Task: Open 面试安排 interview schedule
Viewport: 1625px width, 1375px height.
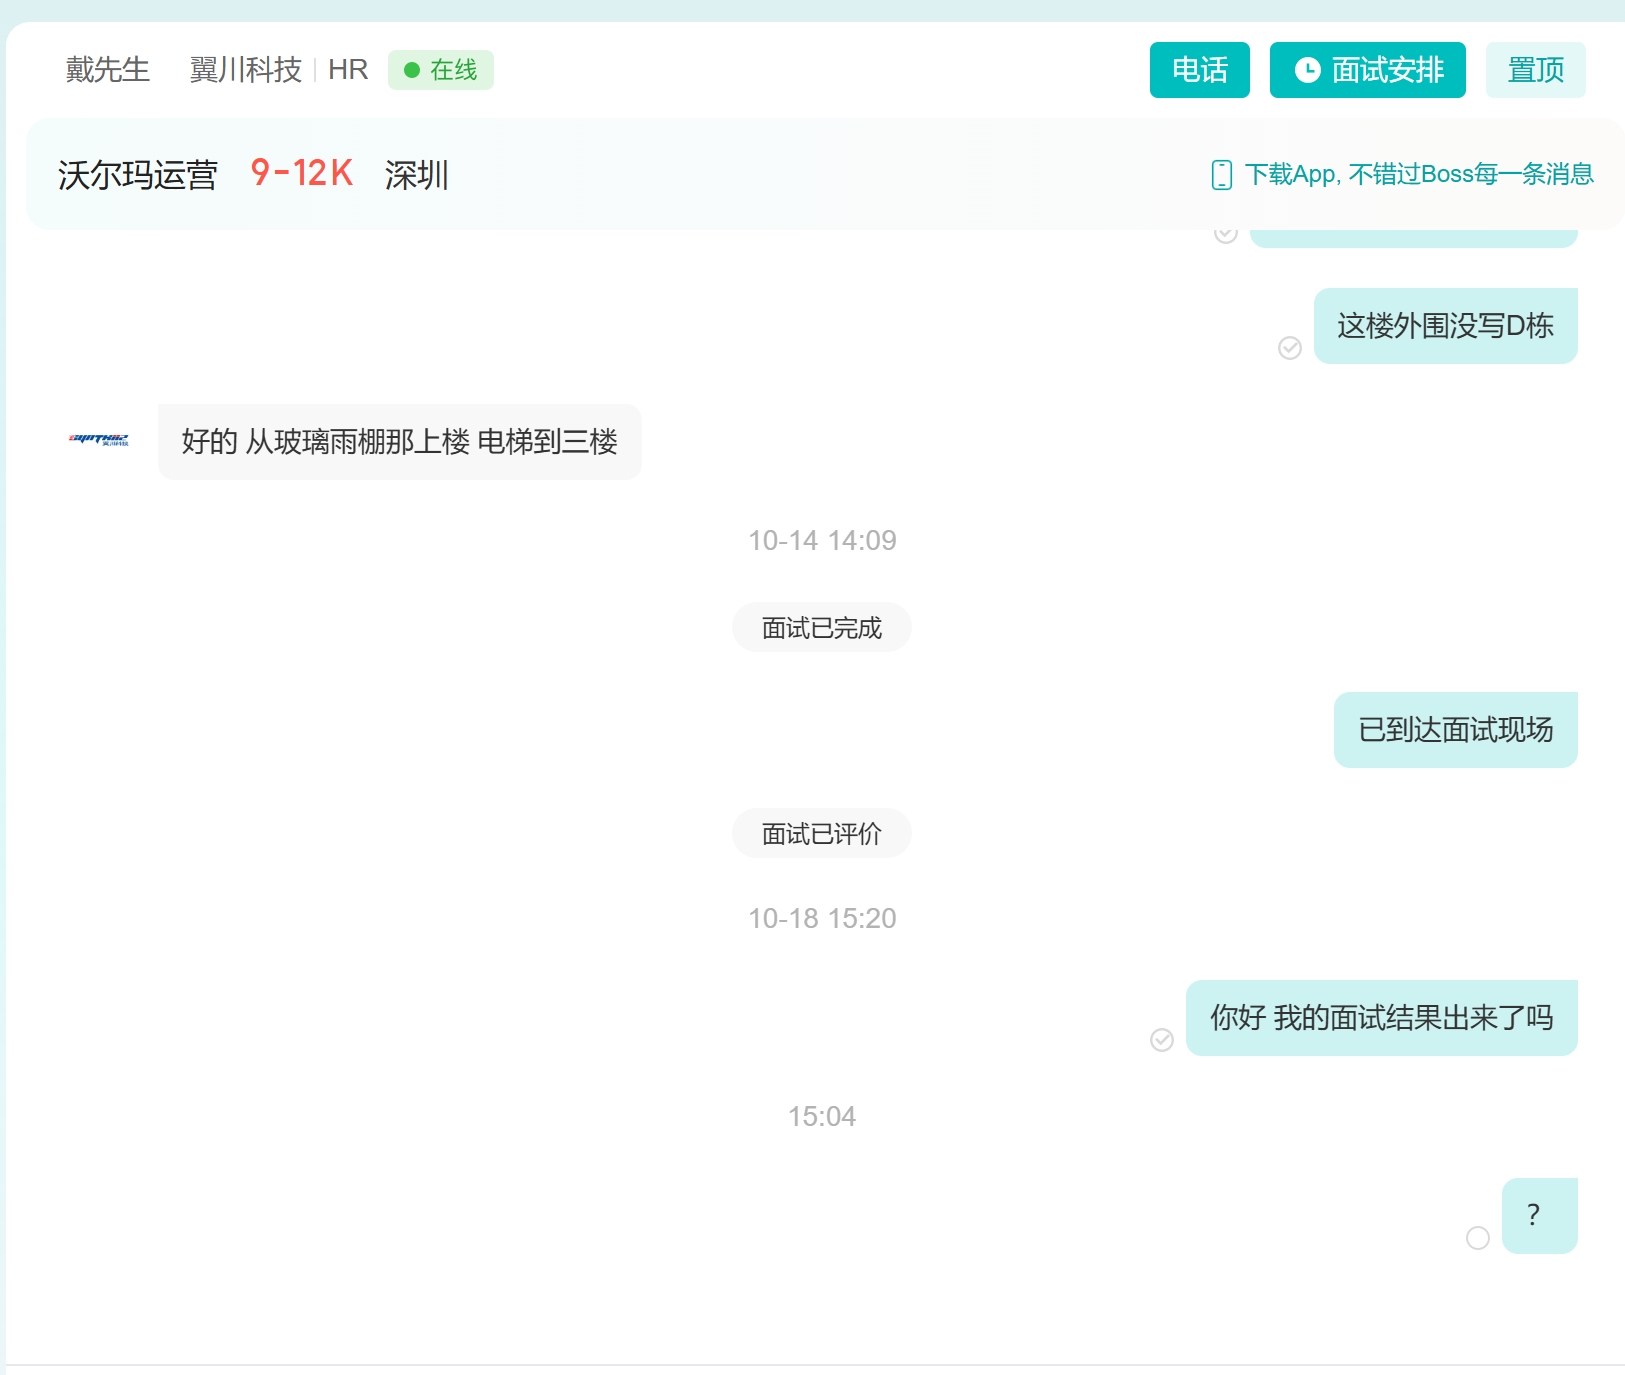Action: (x=1367, y=70)
